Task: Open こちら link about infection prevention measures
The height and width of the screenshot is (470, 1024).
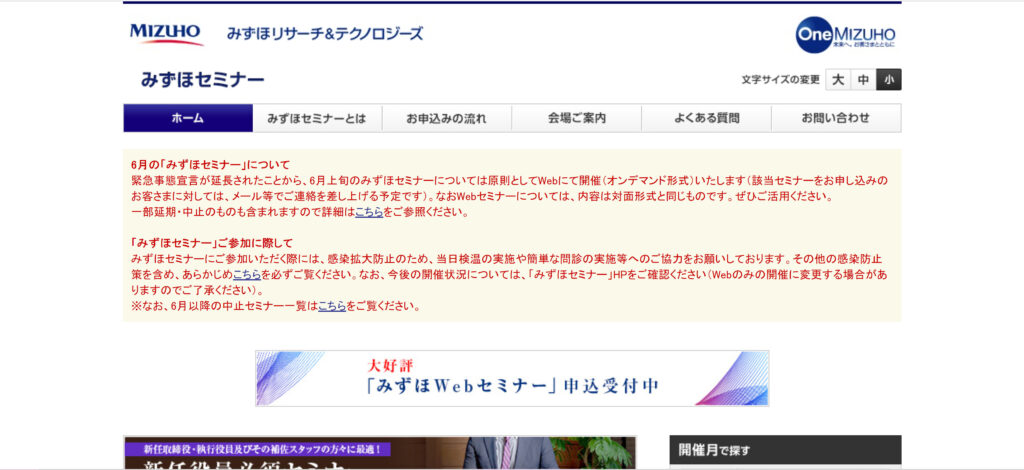Action: coord(247,274)
